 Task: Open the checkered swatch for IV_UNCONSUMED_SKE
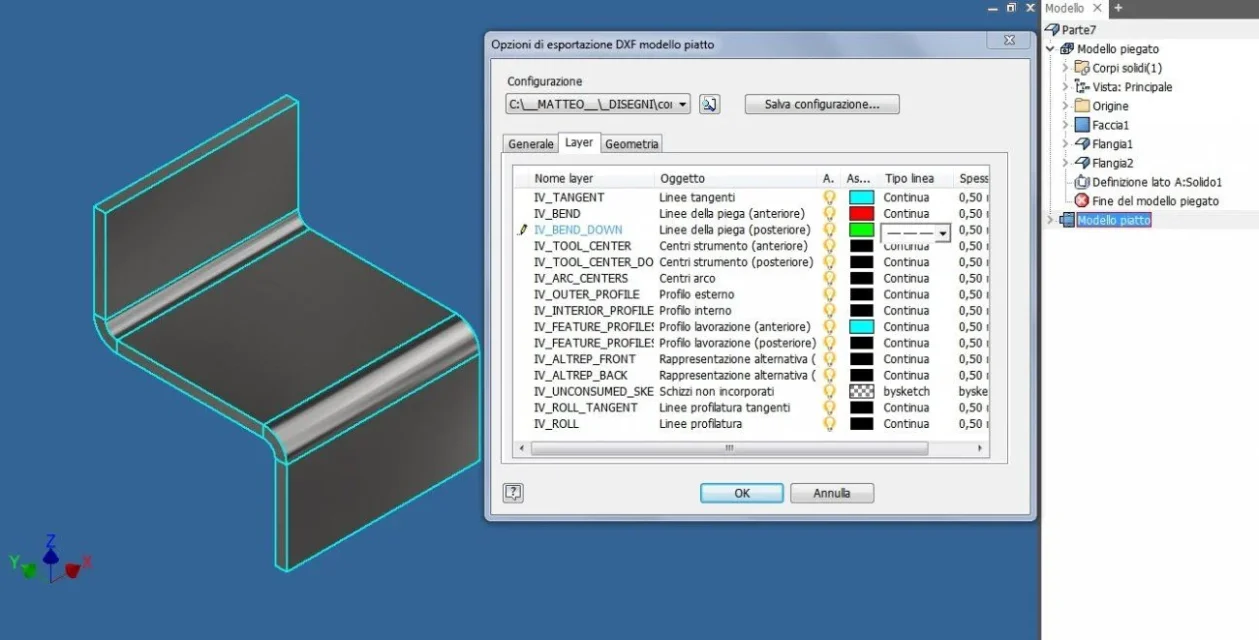click(x=861, y=392)
